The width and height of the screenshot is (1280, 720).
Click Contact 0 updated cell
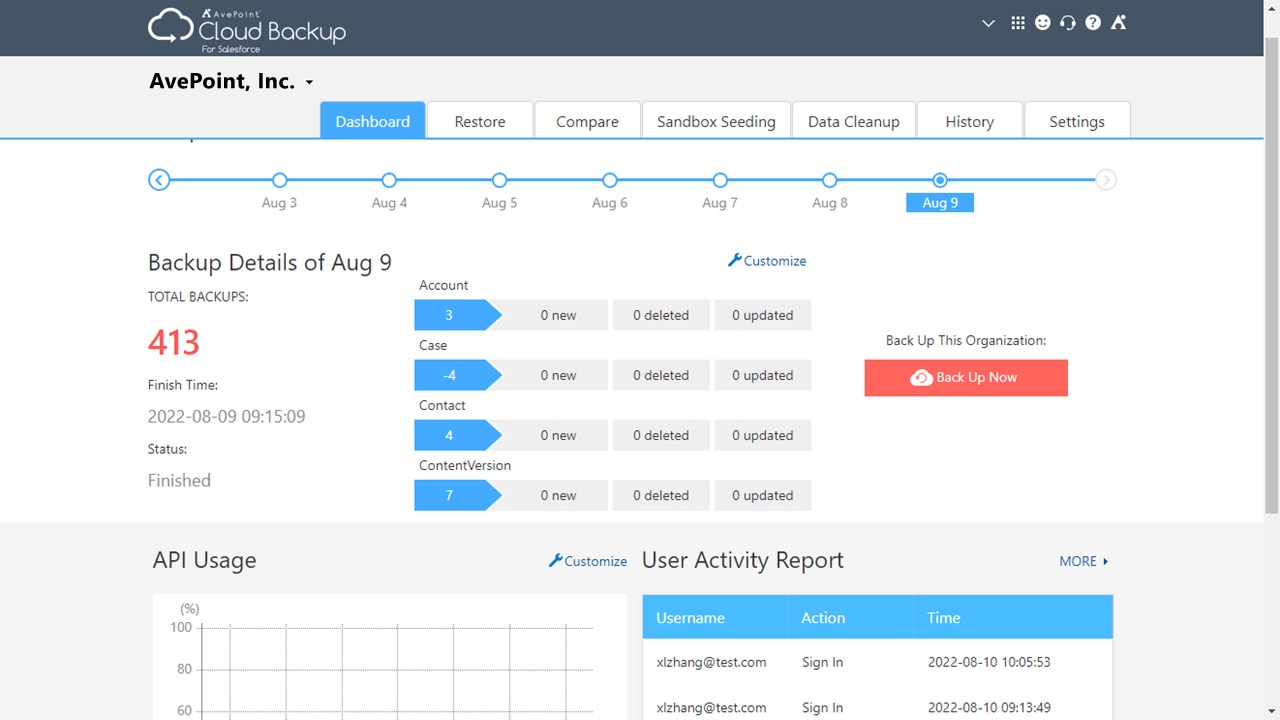[763, 435]
